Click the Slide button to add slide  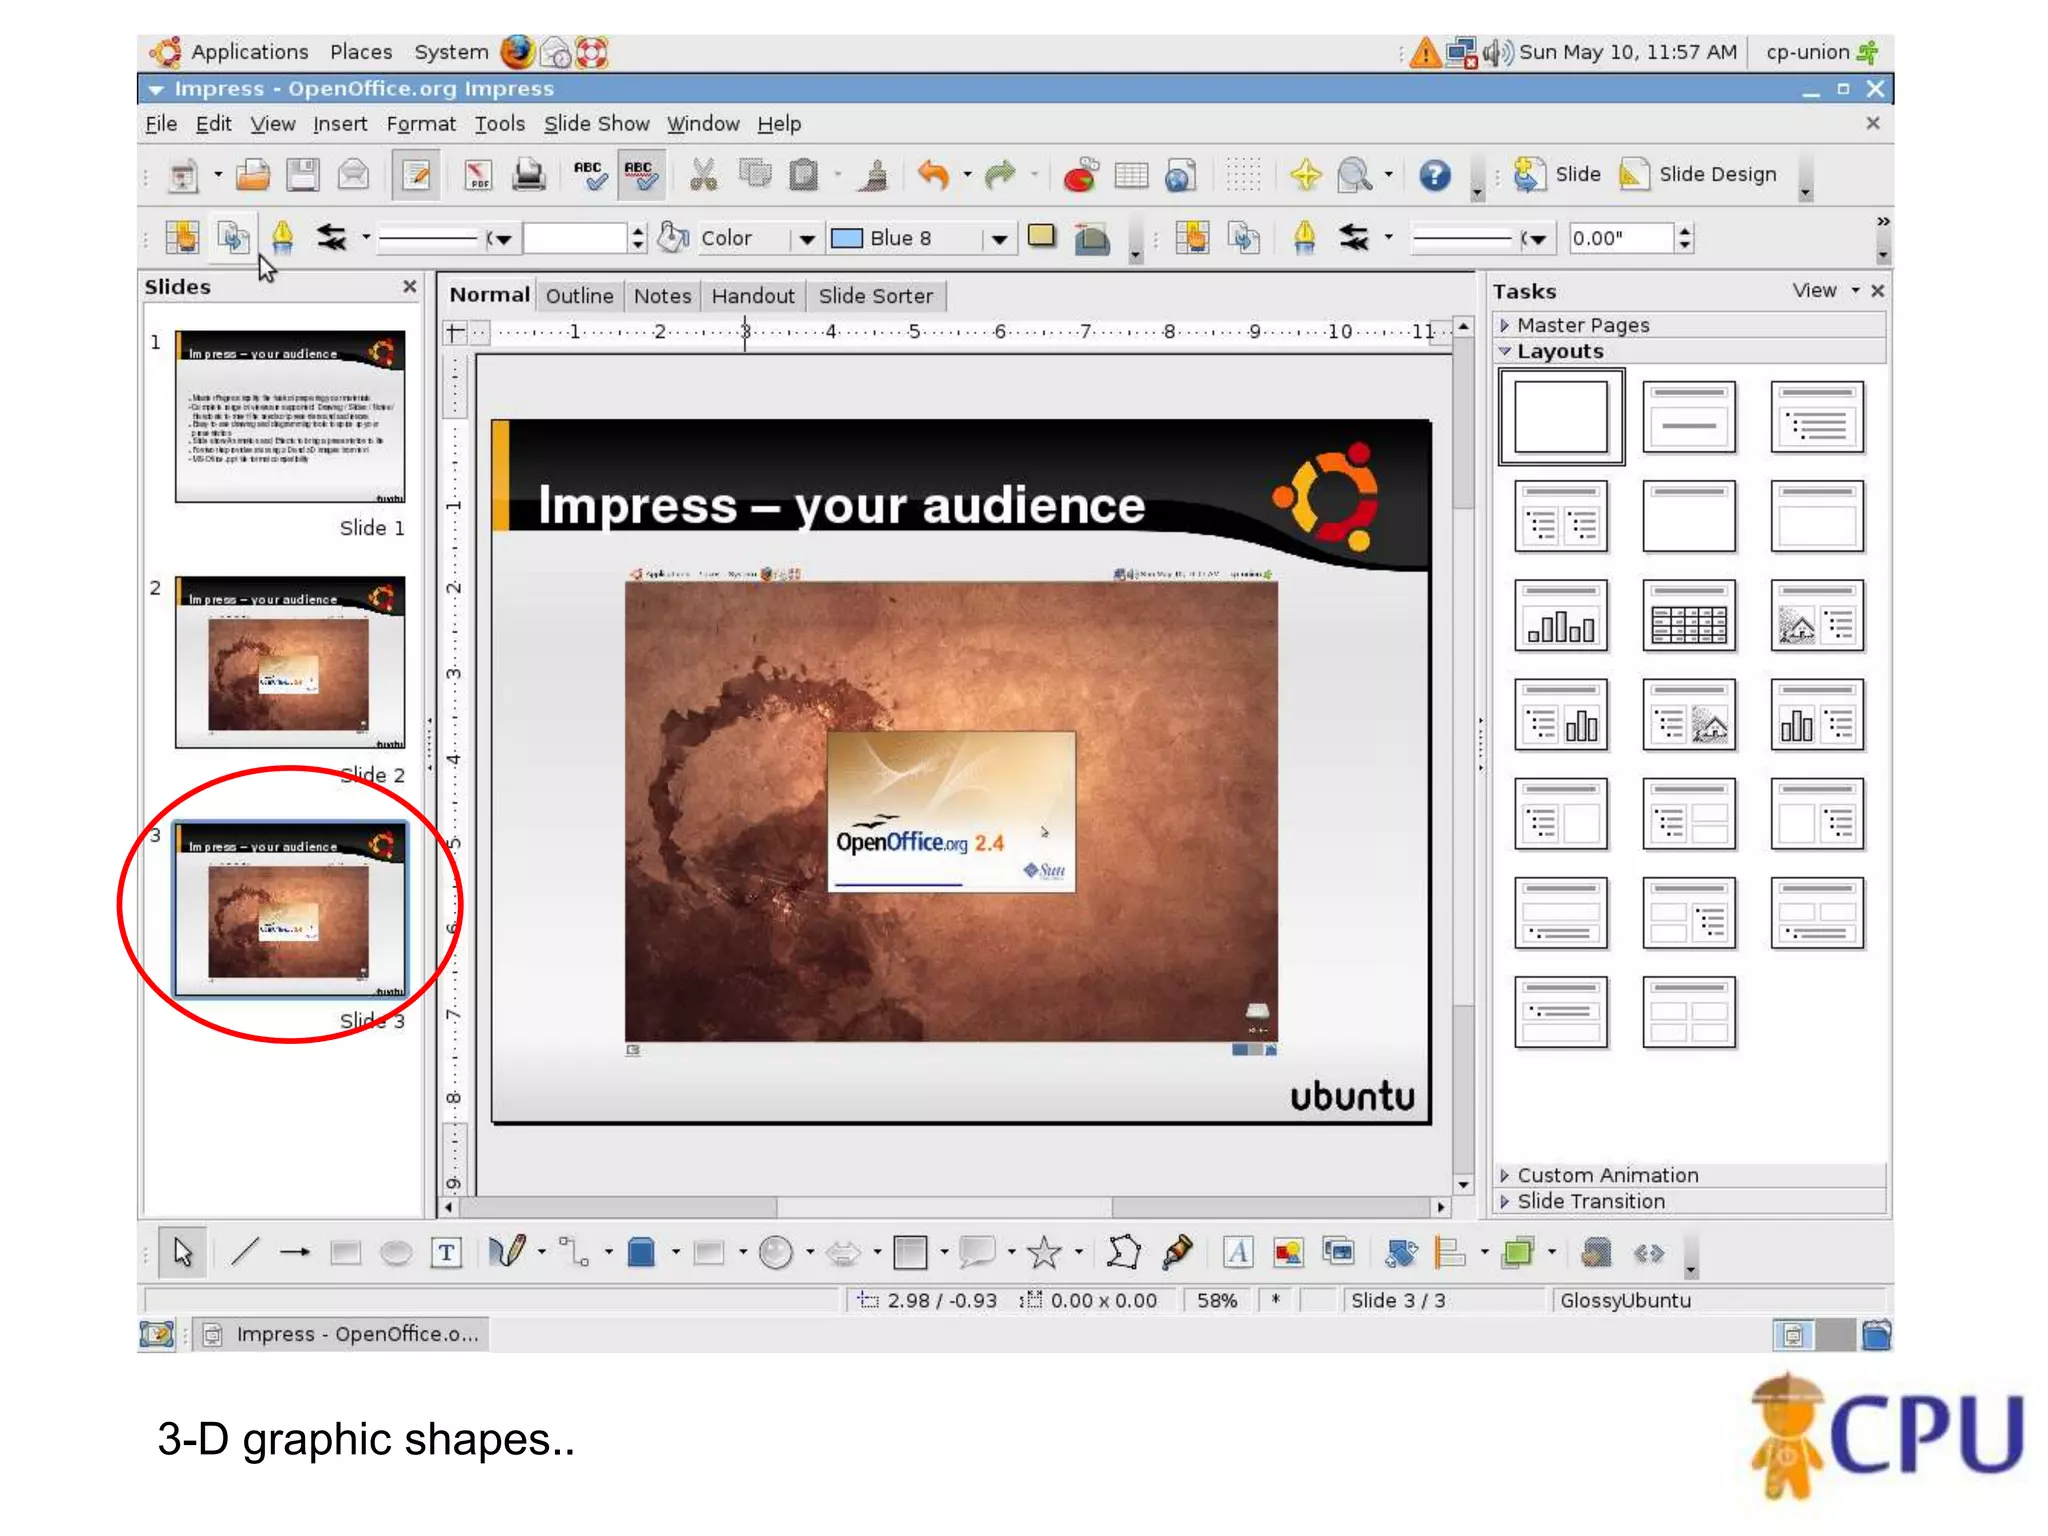(x=1557, y=175)
